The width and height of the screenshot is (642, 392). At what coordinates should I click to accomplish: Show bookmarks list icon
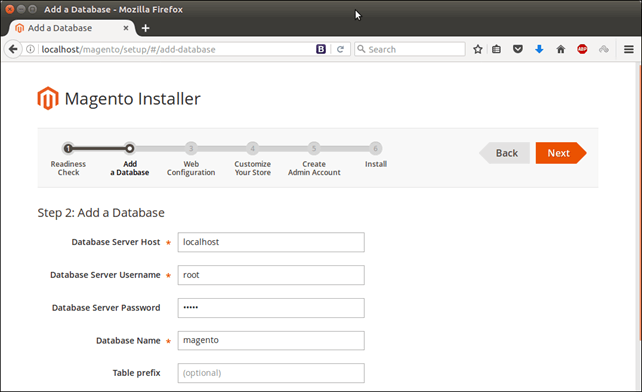[x=496, y=49]
